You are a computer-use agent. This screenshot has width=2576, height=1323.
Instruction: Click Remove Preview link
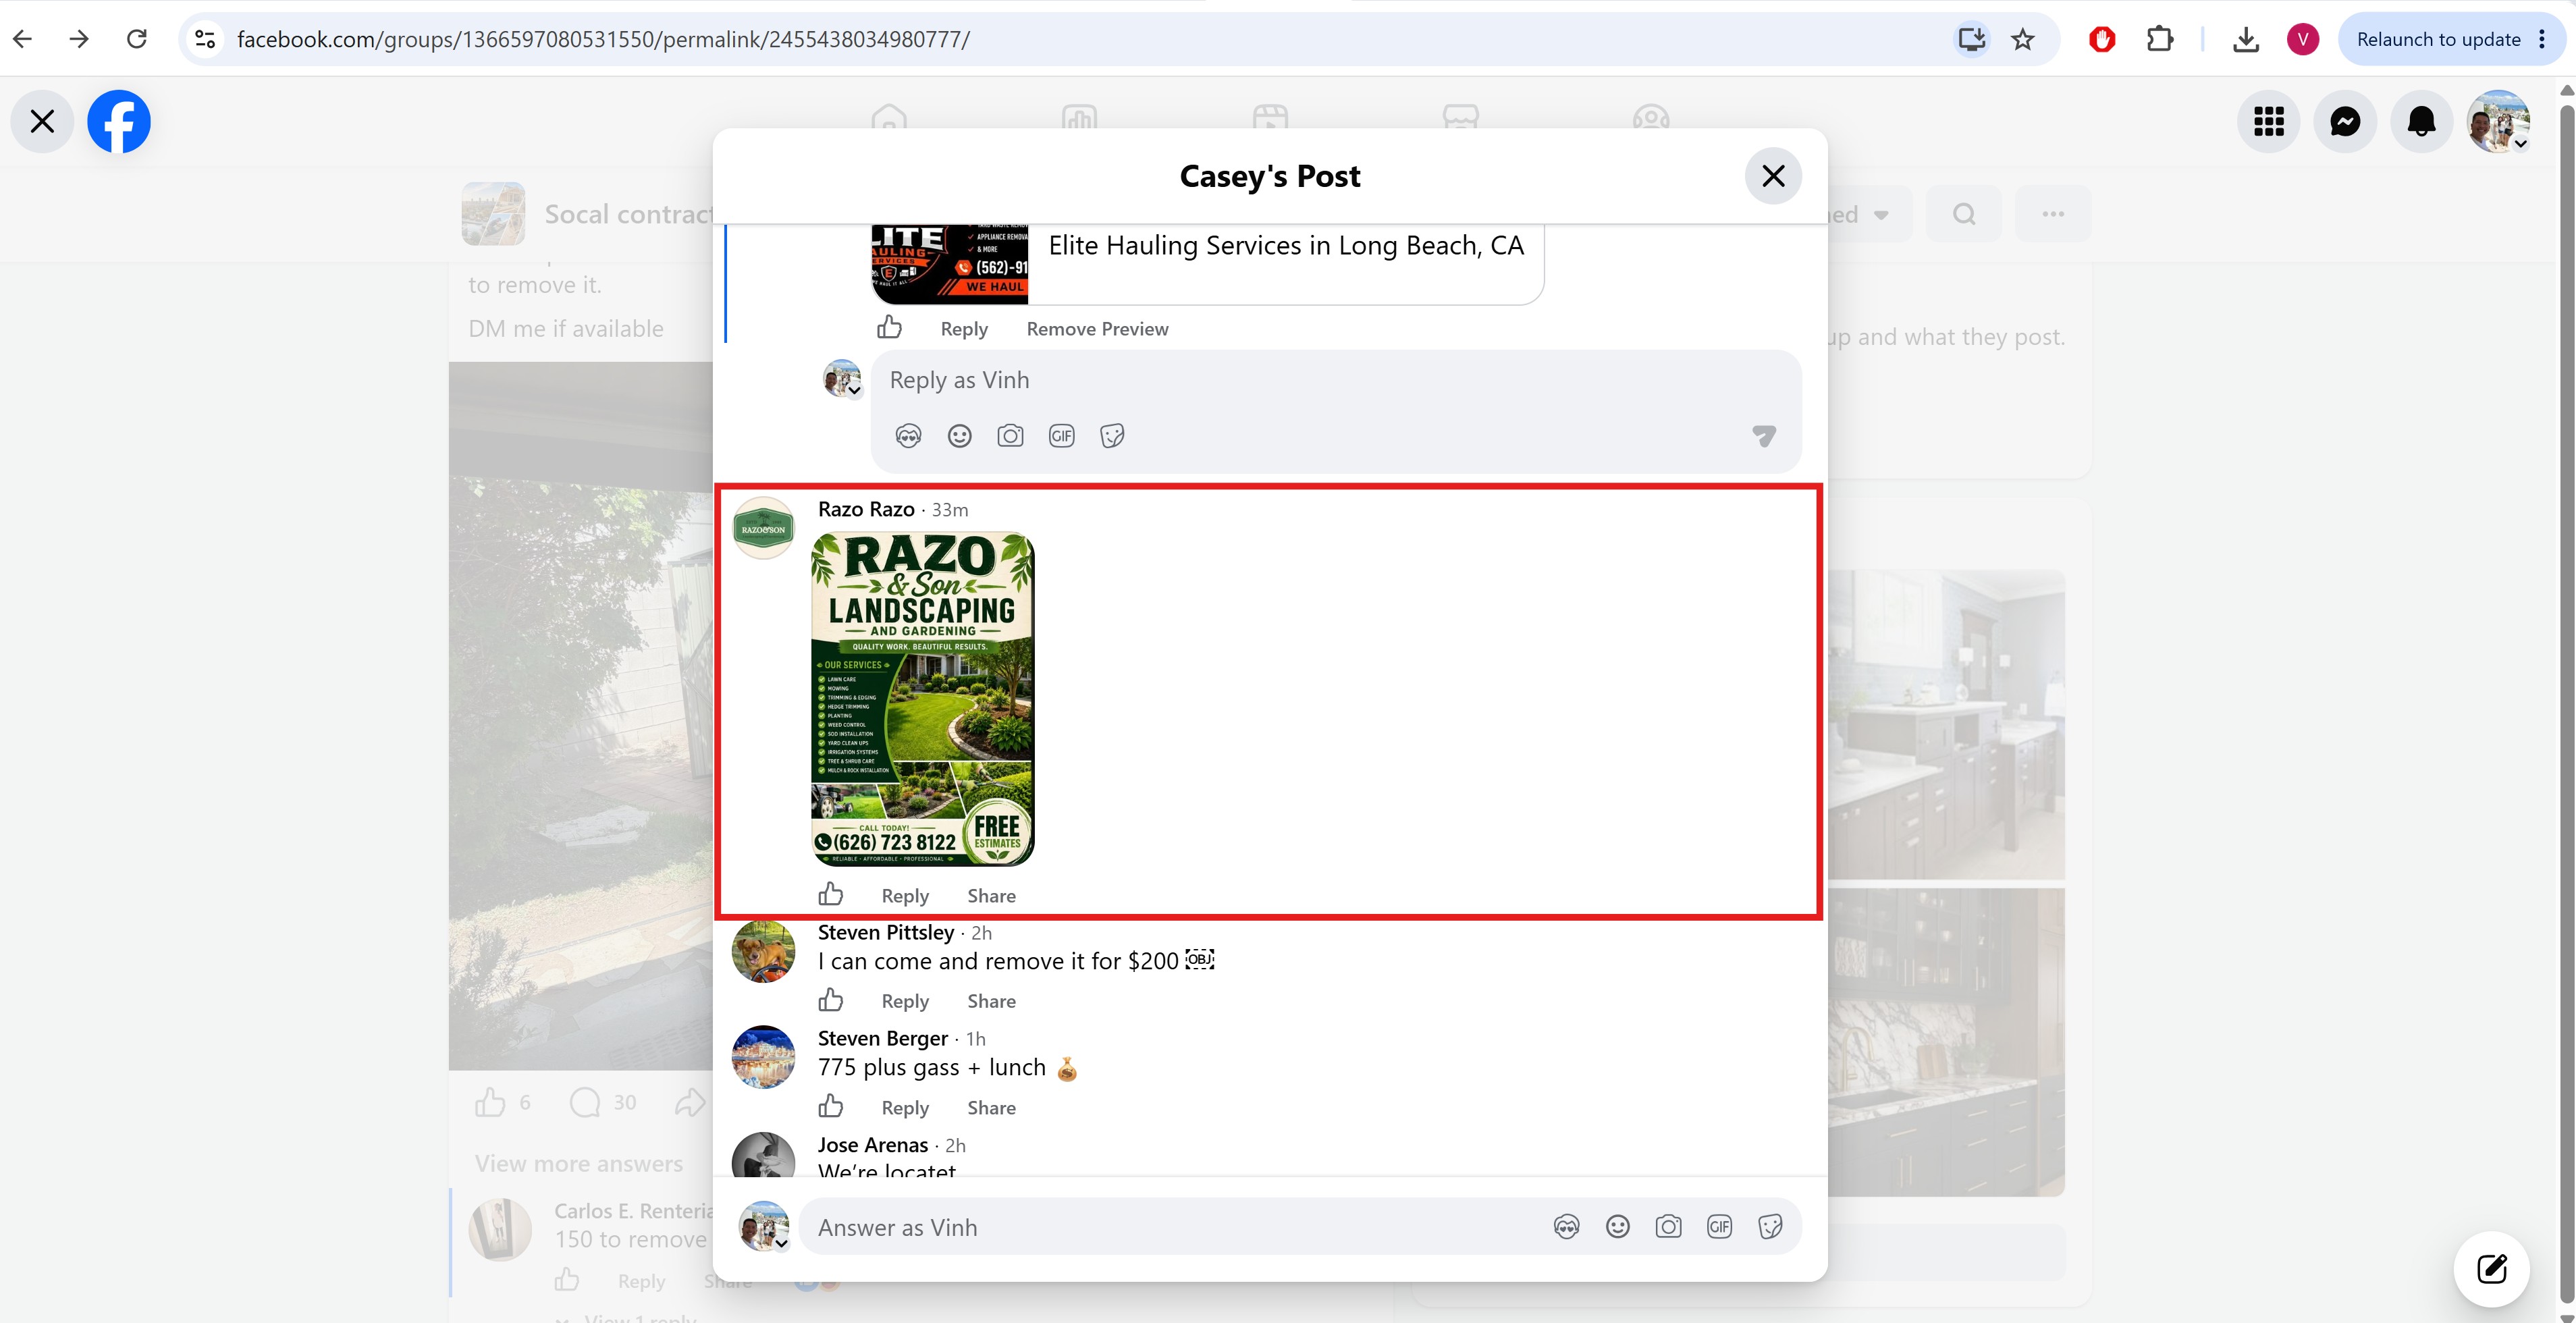[x=1097, y=329]
